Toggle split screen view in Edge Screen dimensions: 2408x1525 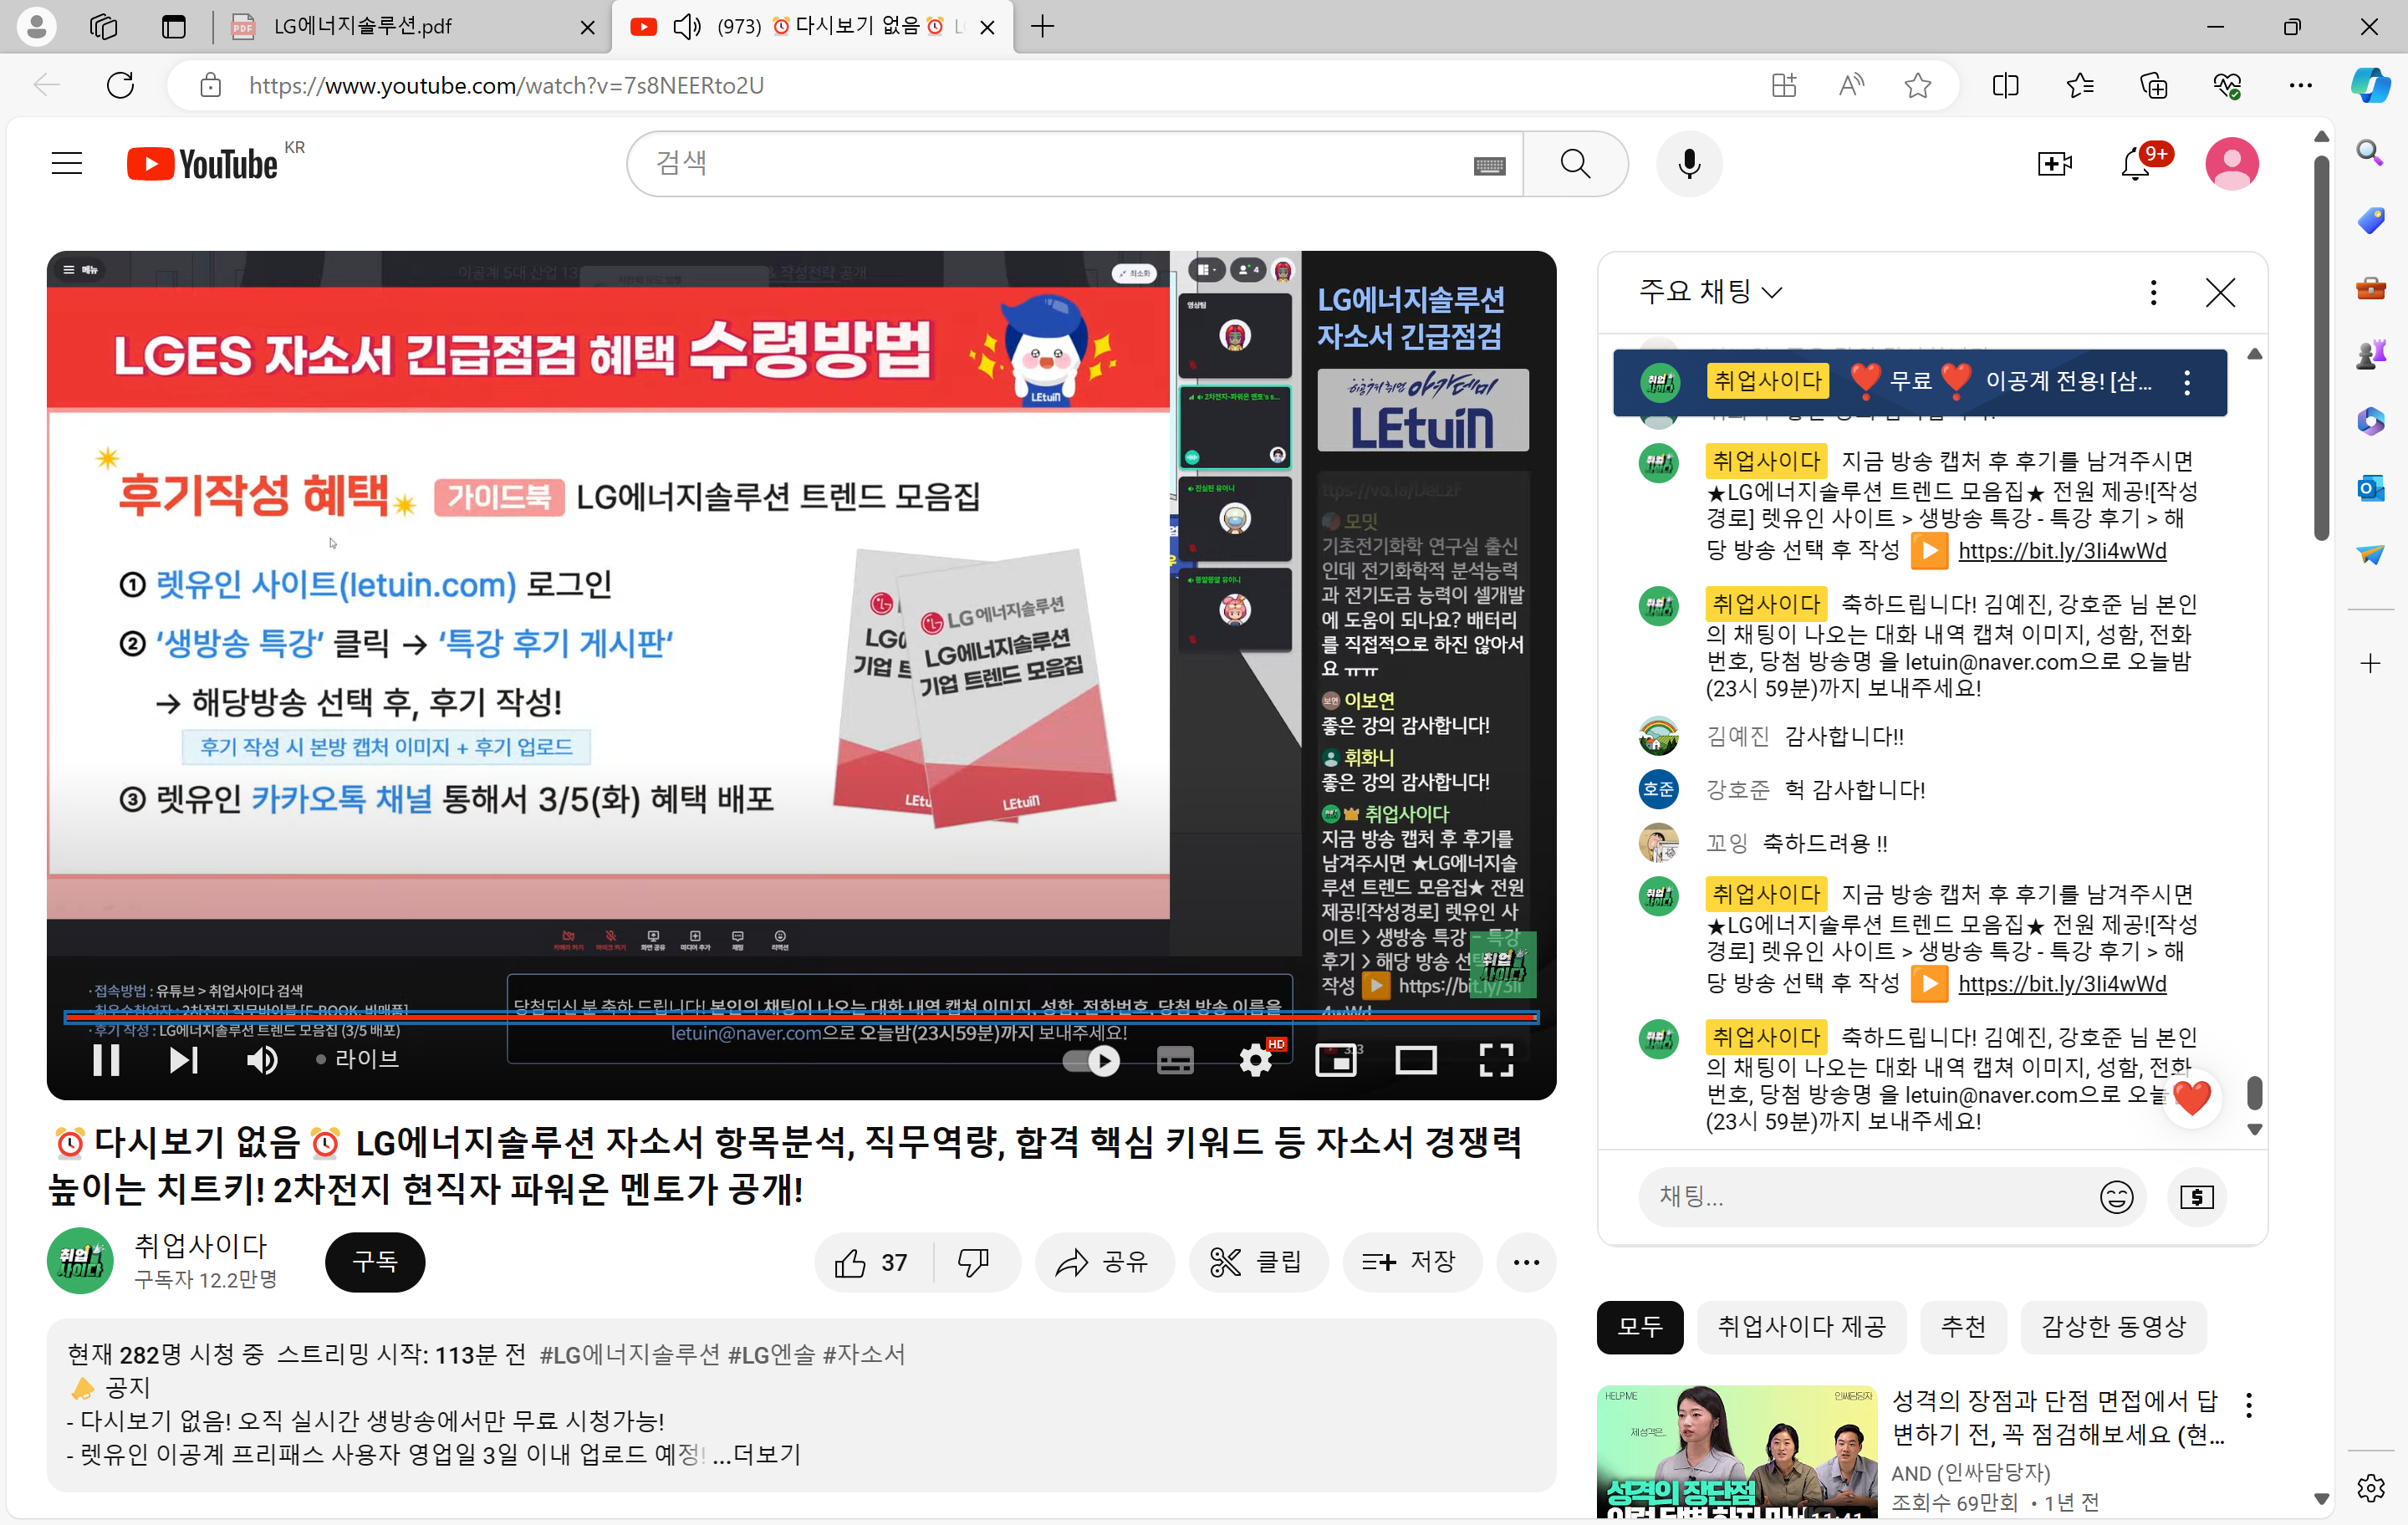[x=2005, y=86]
